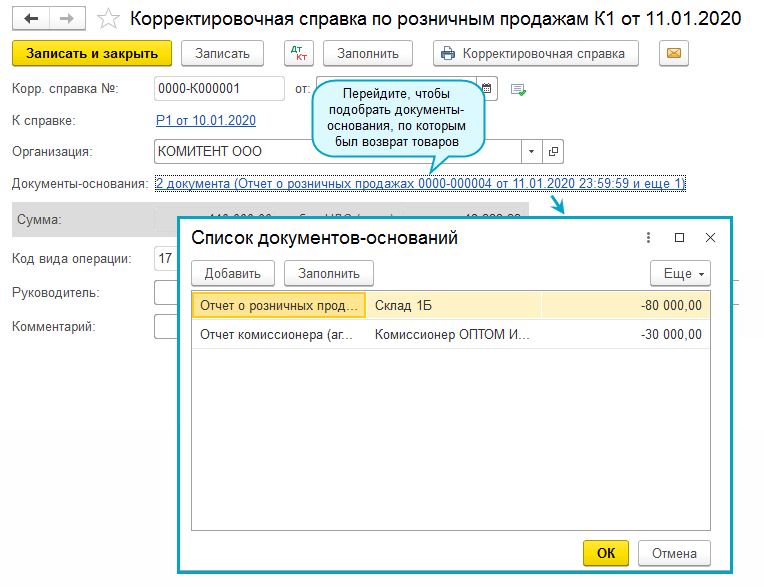Click the Записать button

coord(222,53)
